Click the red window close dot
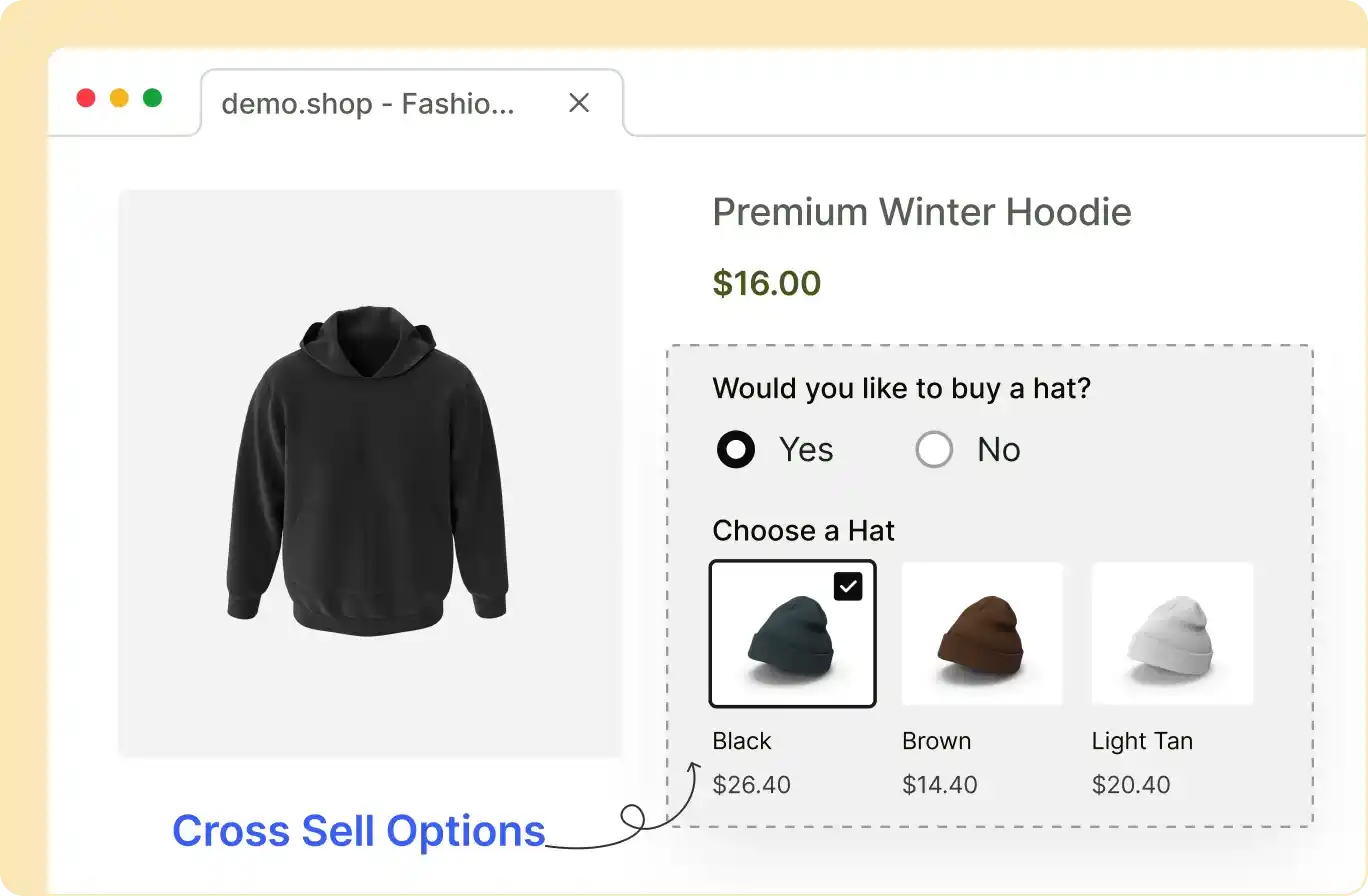 click(x=86, y=98)
